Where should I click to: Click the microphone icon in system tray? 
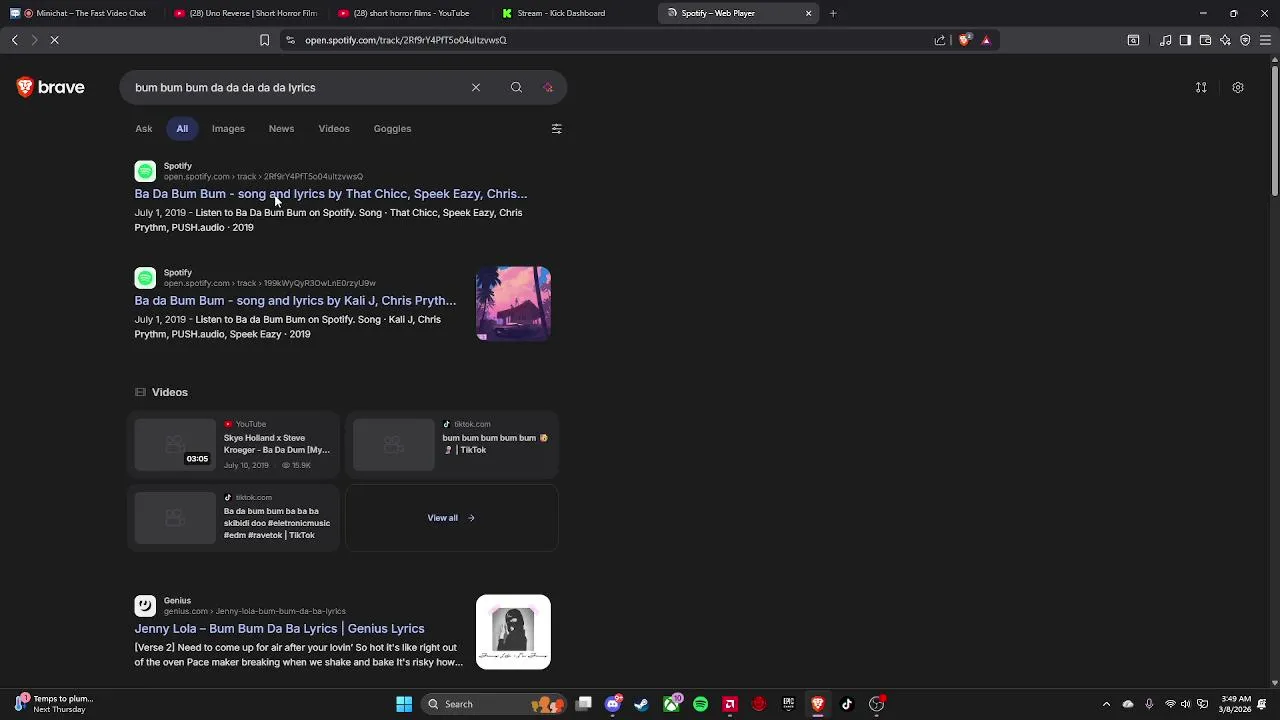(x=1149, y=704)
